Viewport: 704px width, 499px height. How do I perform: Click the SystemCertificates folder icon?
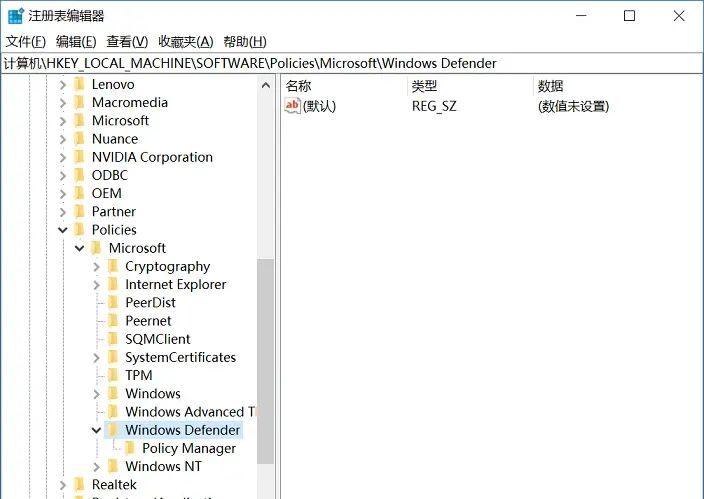click(x=113, y=357)
